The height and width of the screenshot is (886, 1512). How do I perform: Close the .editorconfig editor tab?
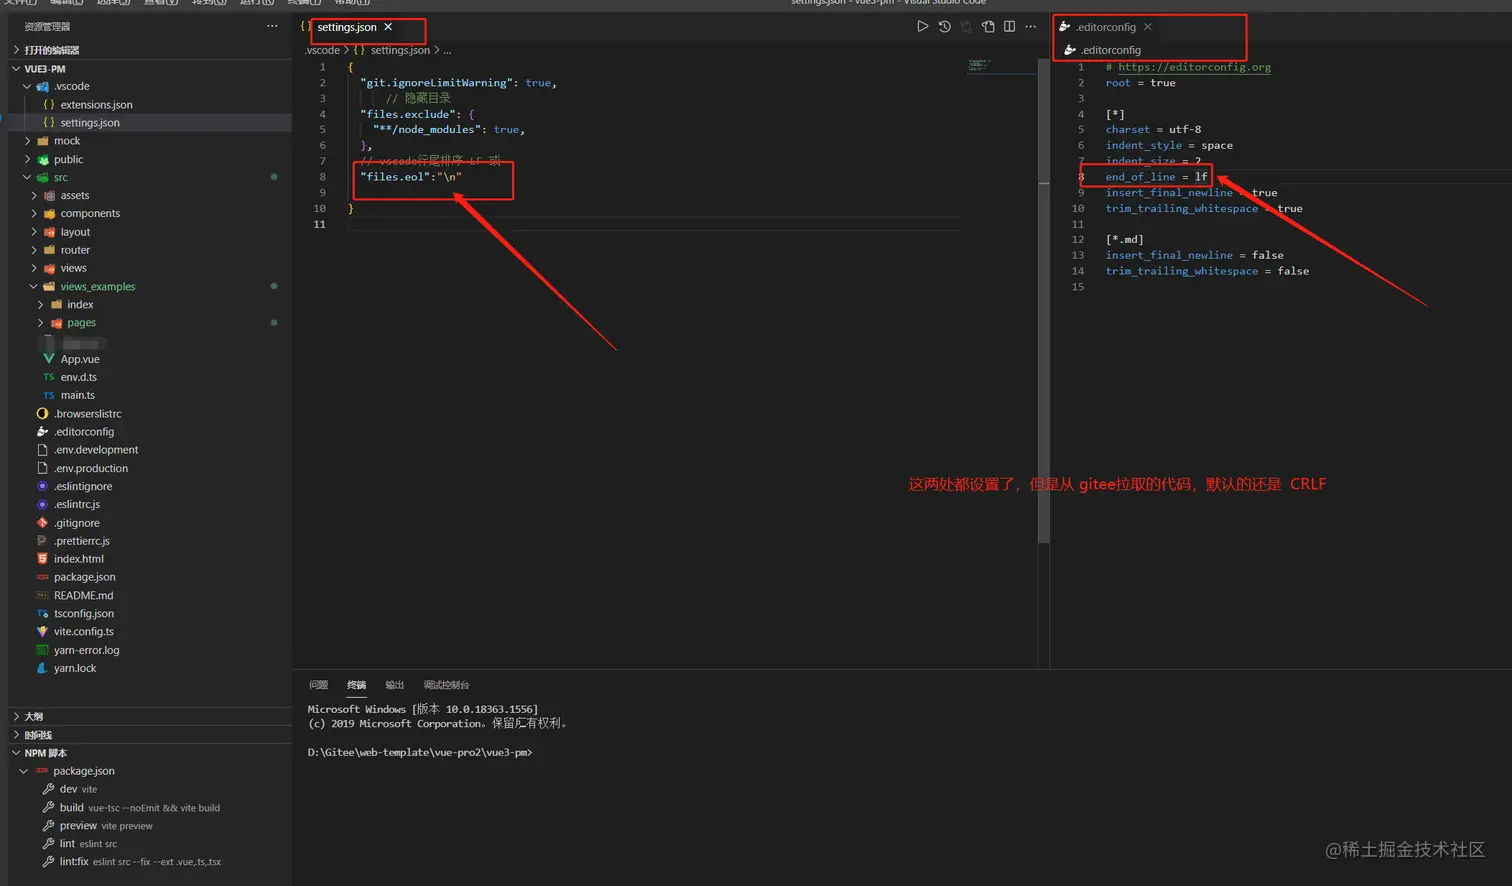(1148, 27)
